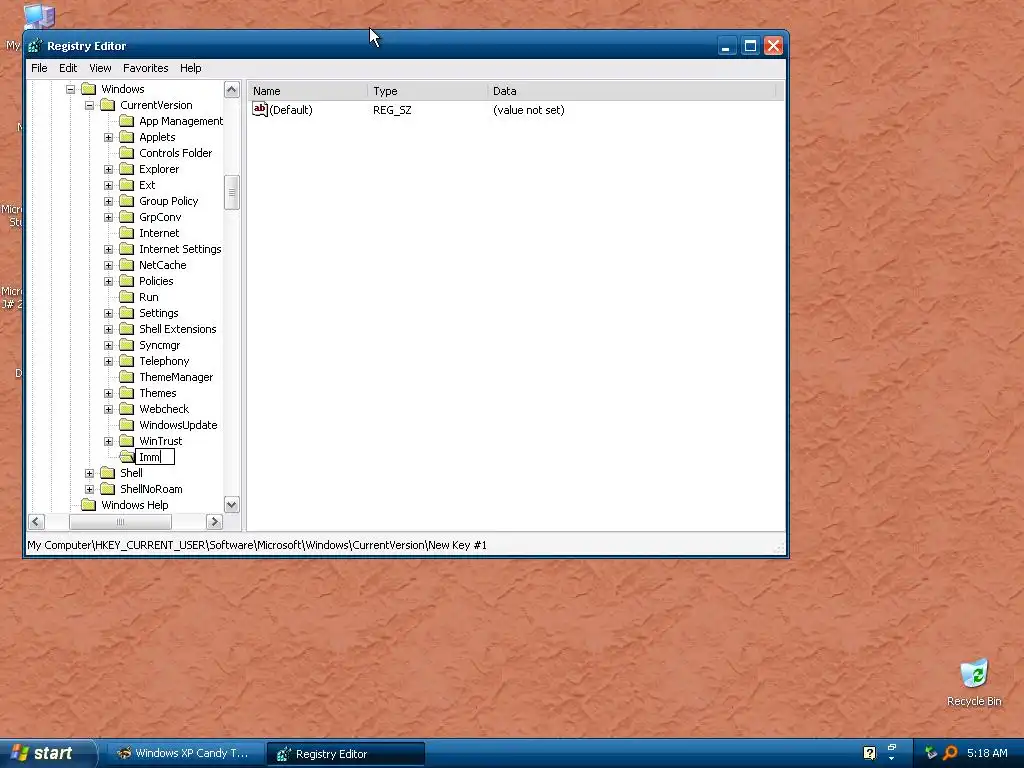Open the Favorites menu
This screenshot has width=1024, height=768.
(x=146, y=68)
